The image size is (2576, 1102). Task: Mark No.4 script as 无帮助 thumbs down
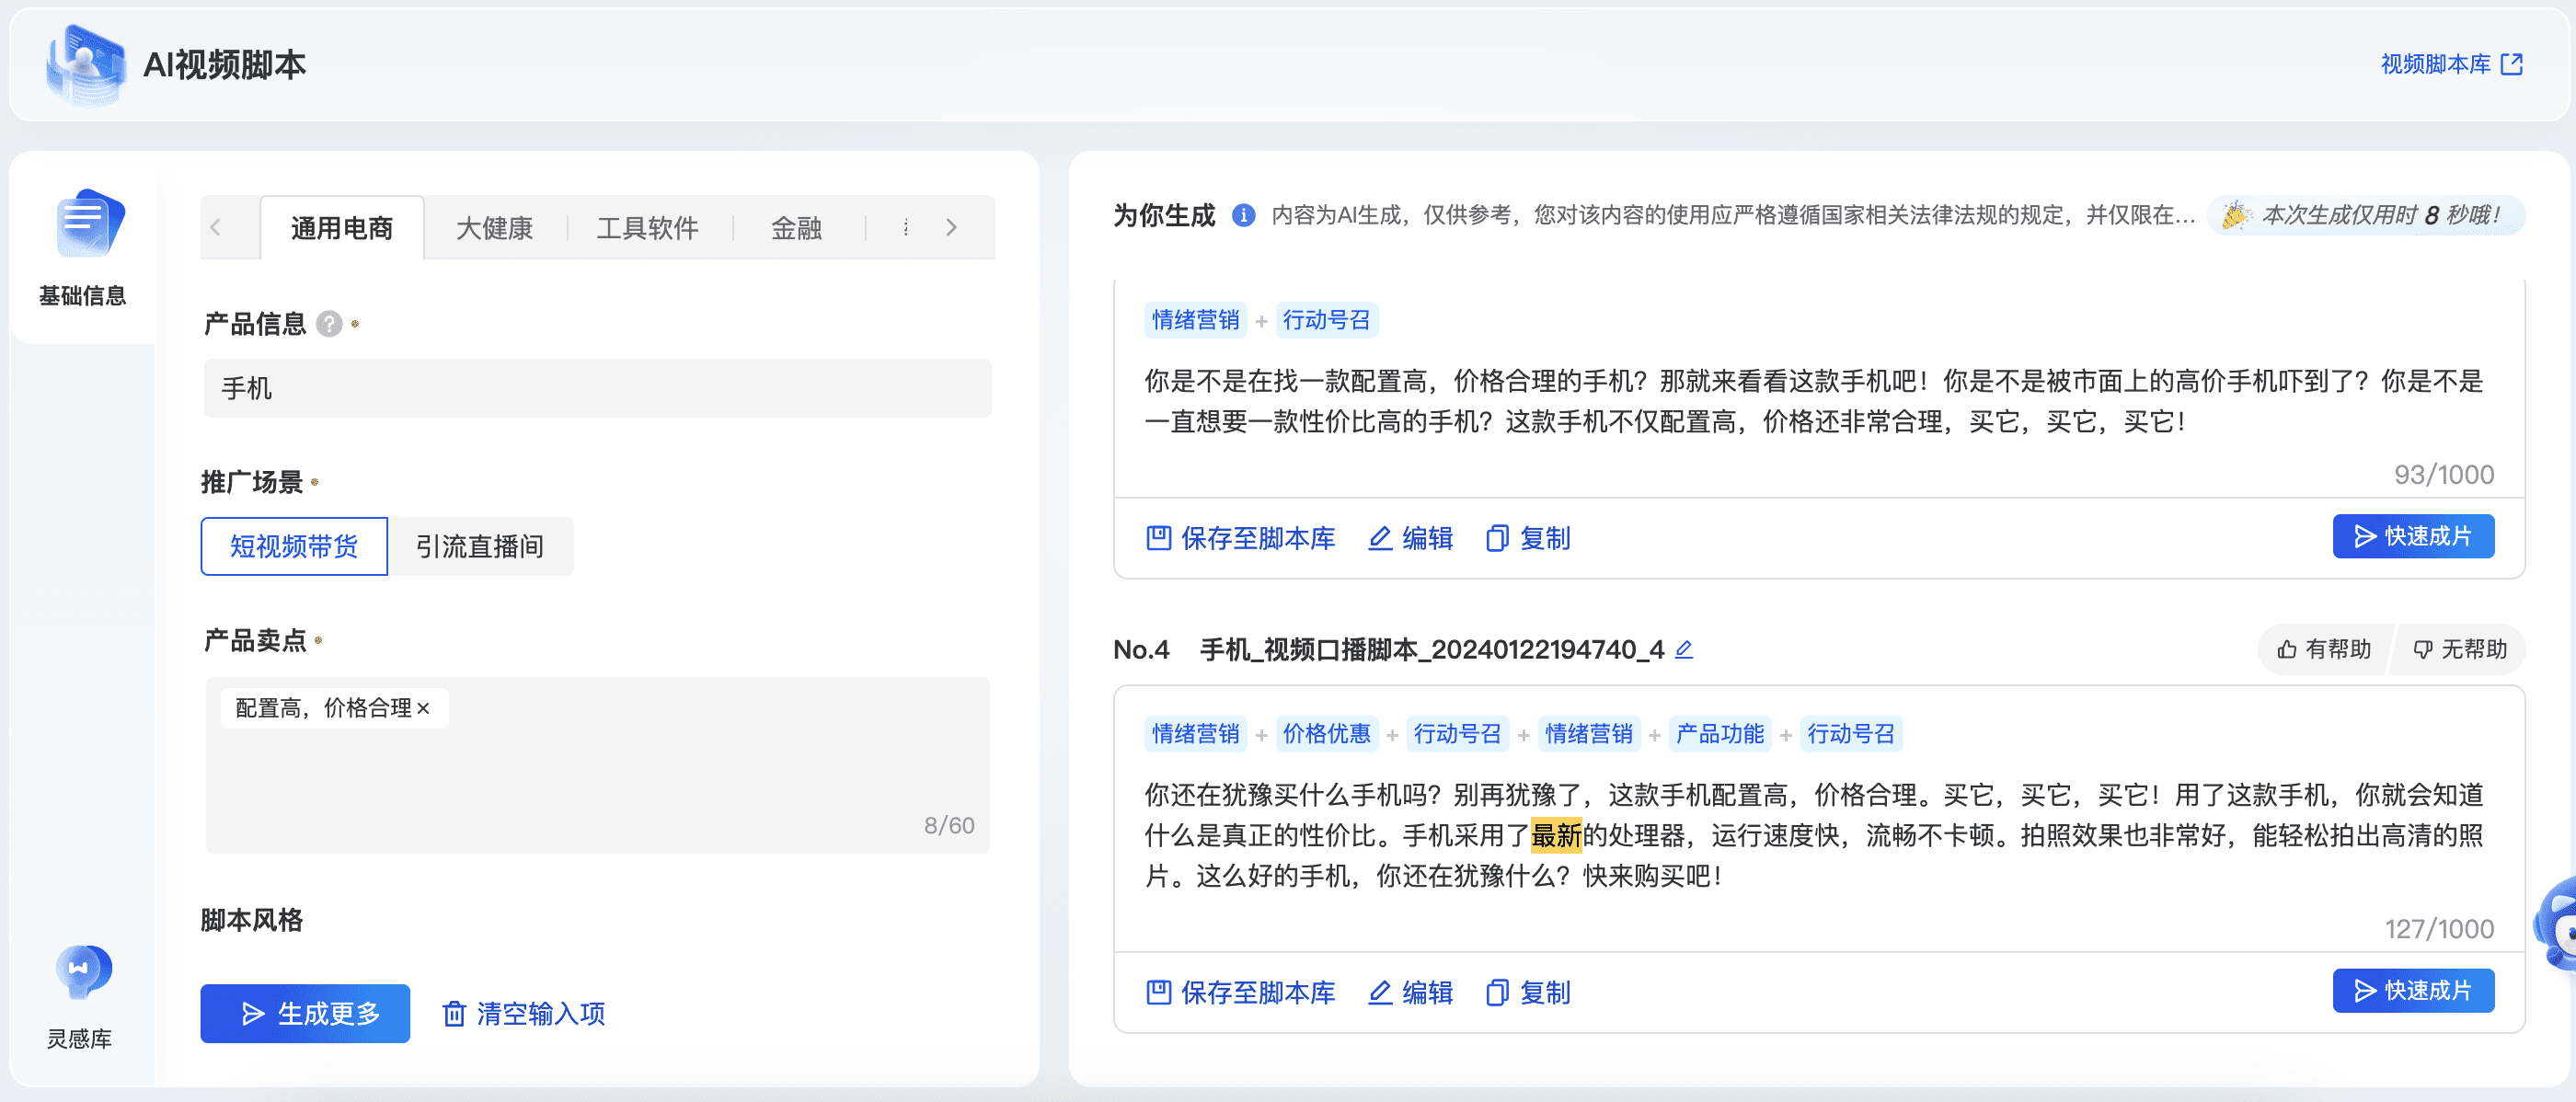[2460, 650]
